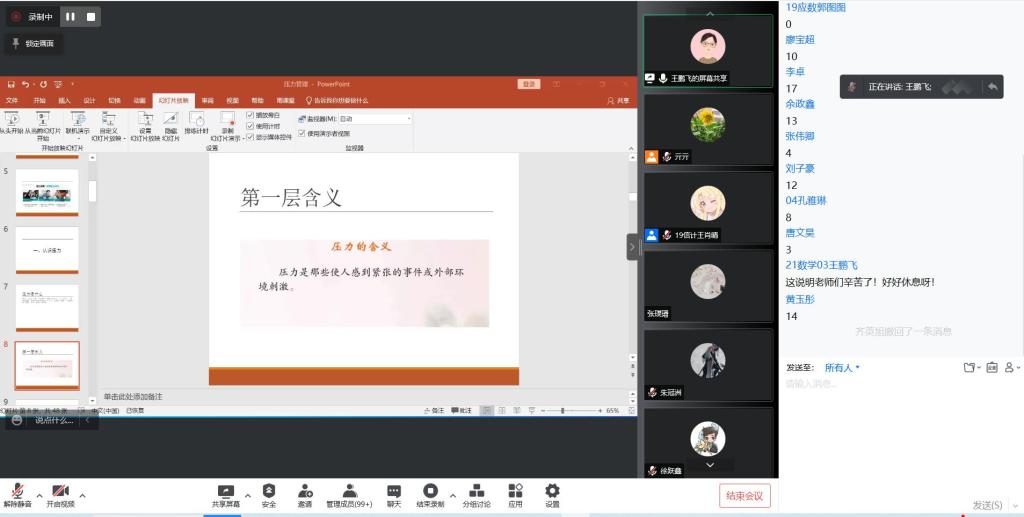Image resolution: width=1024 pixels, height=517 pixels.
Task: Toggle 使用演示者视图 checkbox
Action: click(301, 133)
